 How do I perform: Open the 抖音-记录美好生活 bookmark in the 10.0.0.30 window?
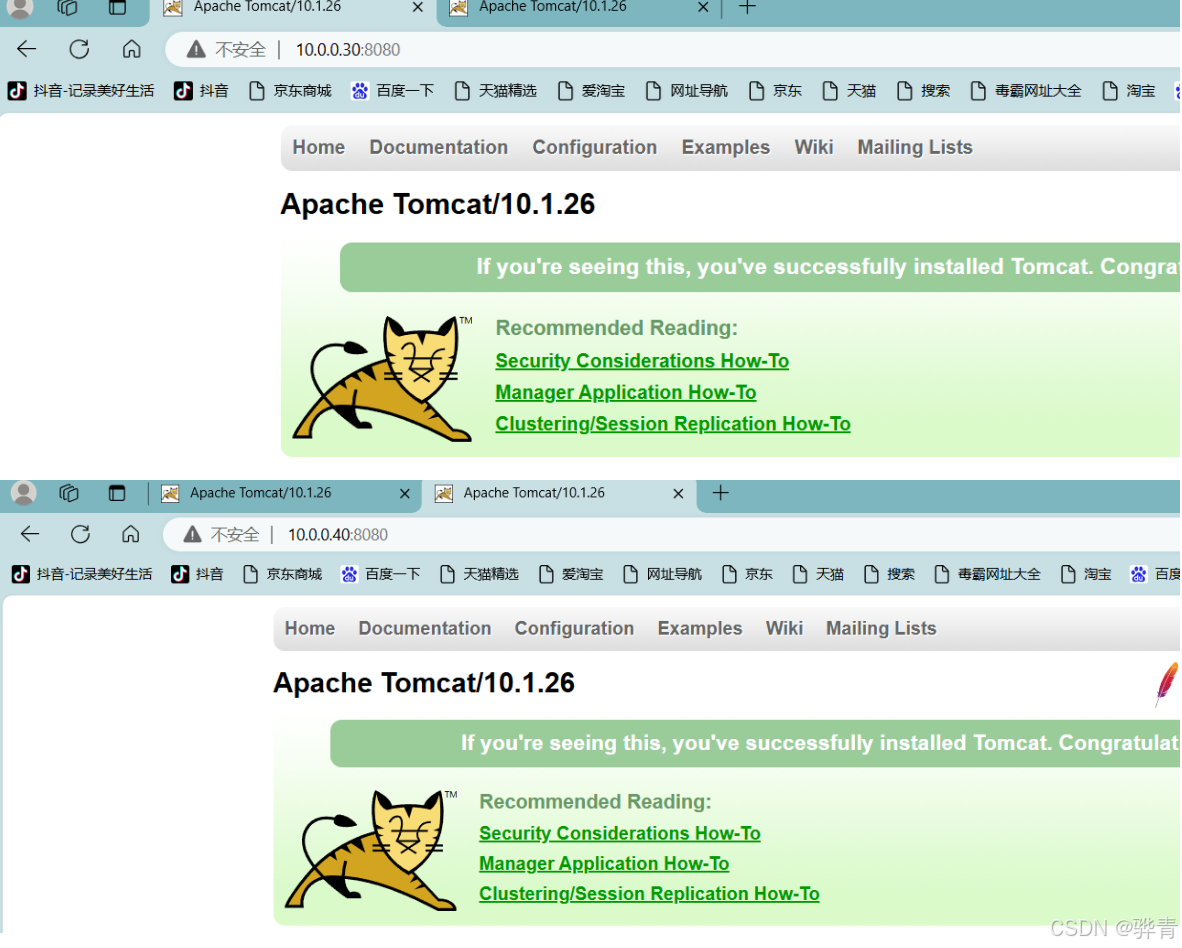click(81, 91)
